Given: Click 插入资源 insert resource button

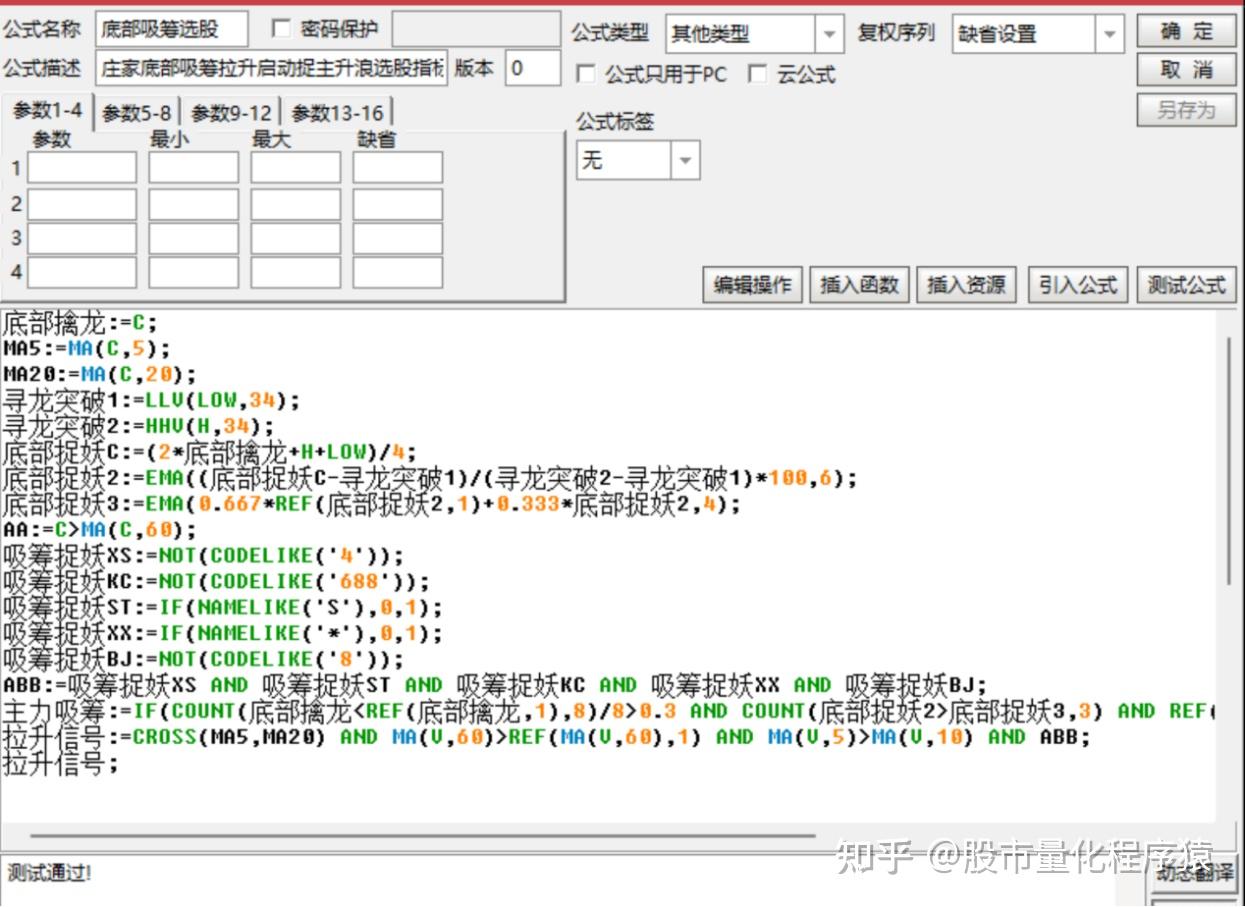Looking at the screenshot, I should click(x=966, y=285).
